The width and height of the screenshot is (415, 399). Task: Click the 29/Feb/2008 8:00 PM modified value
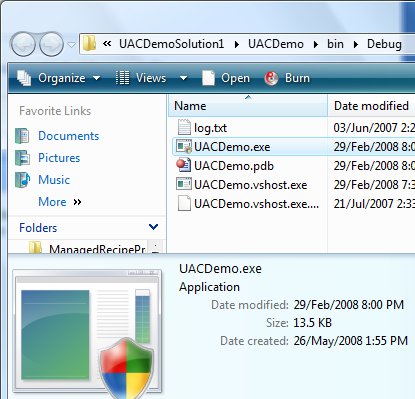[349, 305]
